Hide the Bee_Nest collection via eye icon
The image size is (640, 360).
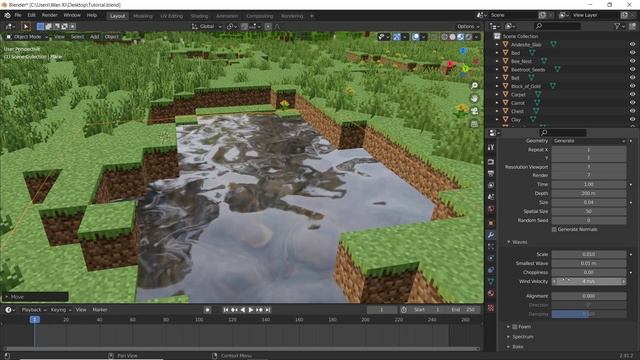coord(632,61)
